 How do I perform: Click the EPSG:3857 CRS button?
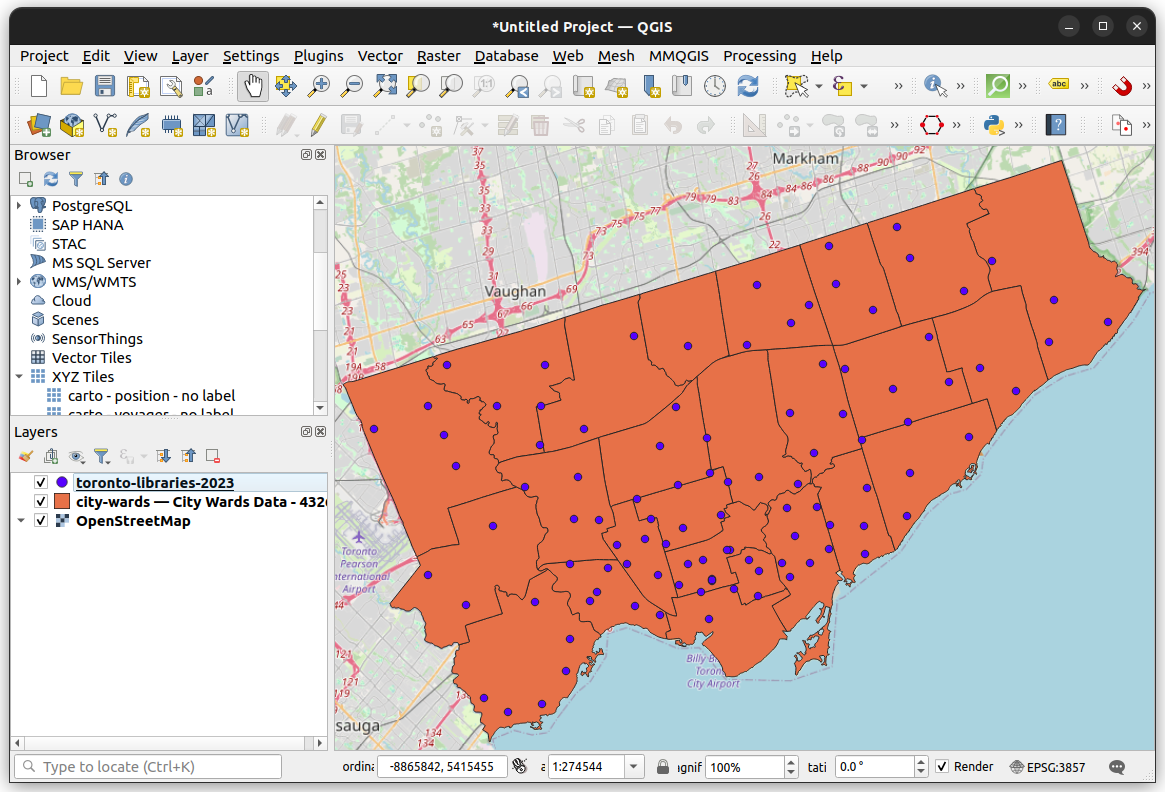pos(1048,767)
